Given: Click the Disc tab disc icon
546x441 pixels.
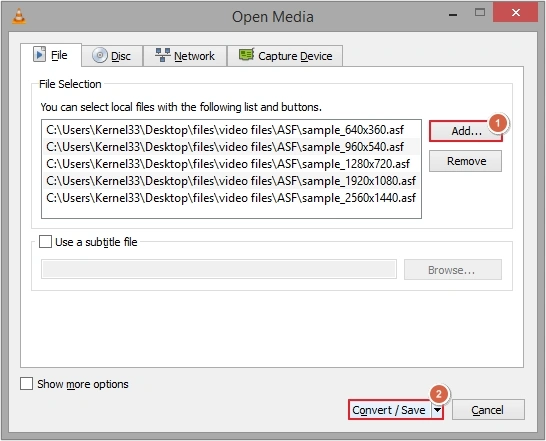Looking at the screenshot, I should pos(100,55).
